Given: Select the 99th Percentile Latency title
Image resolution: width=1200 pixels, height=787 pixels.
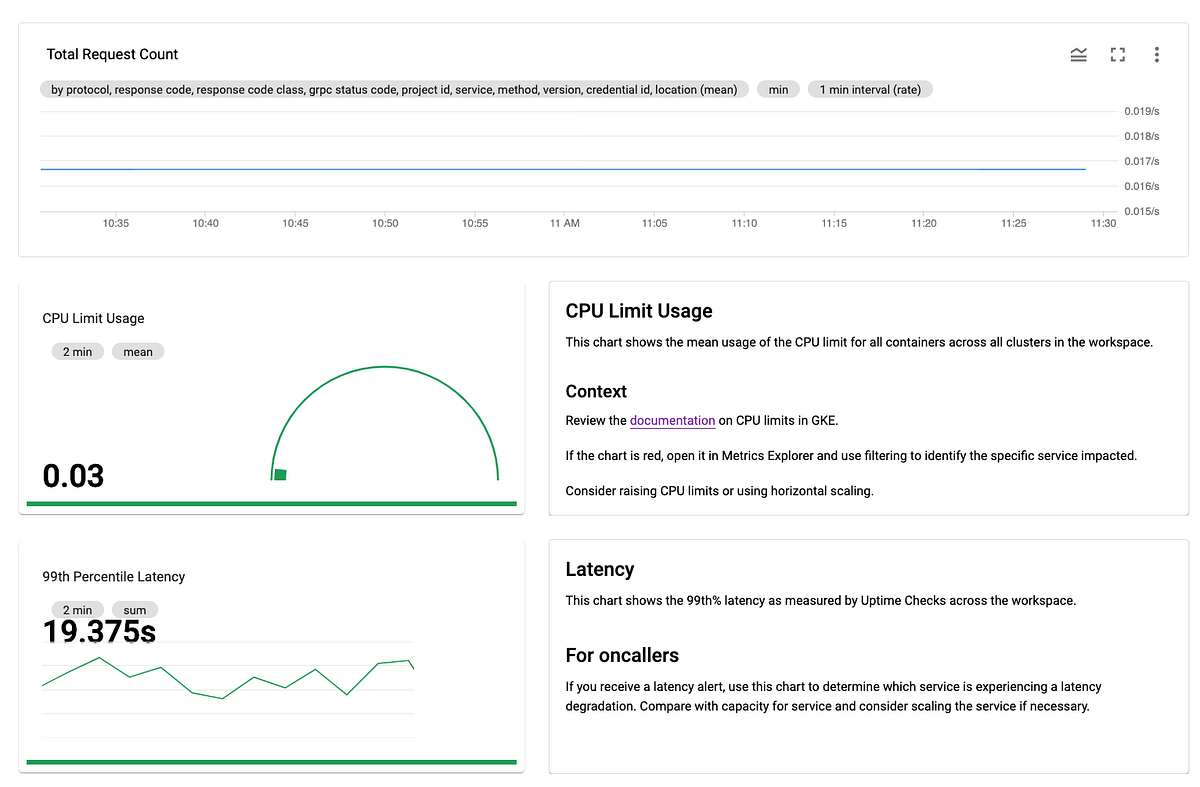Looking at the screenshot, I should click(113, 577).
